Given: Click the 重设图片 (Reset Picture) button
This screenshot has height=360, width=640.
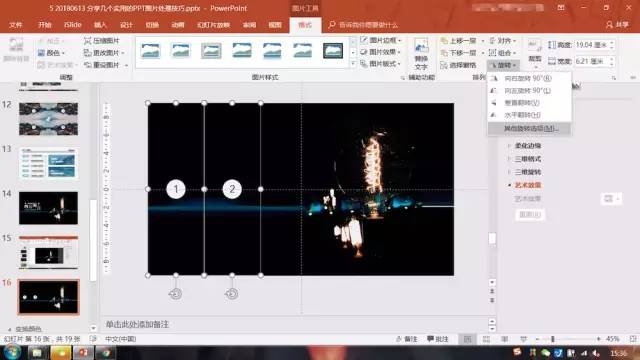Looking at the screenshot, I should tap(106, 65).
